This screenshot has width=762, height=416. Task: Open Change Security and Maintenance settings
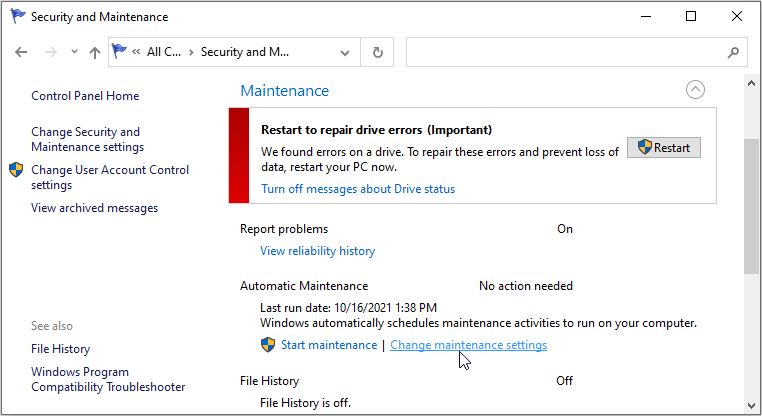coord(87,139)
